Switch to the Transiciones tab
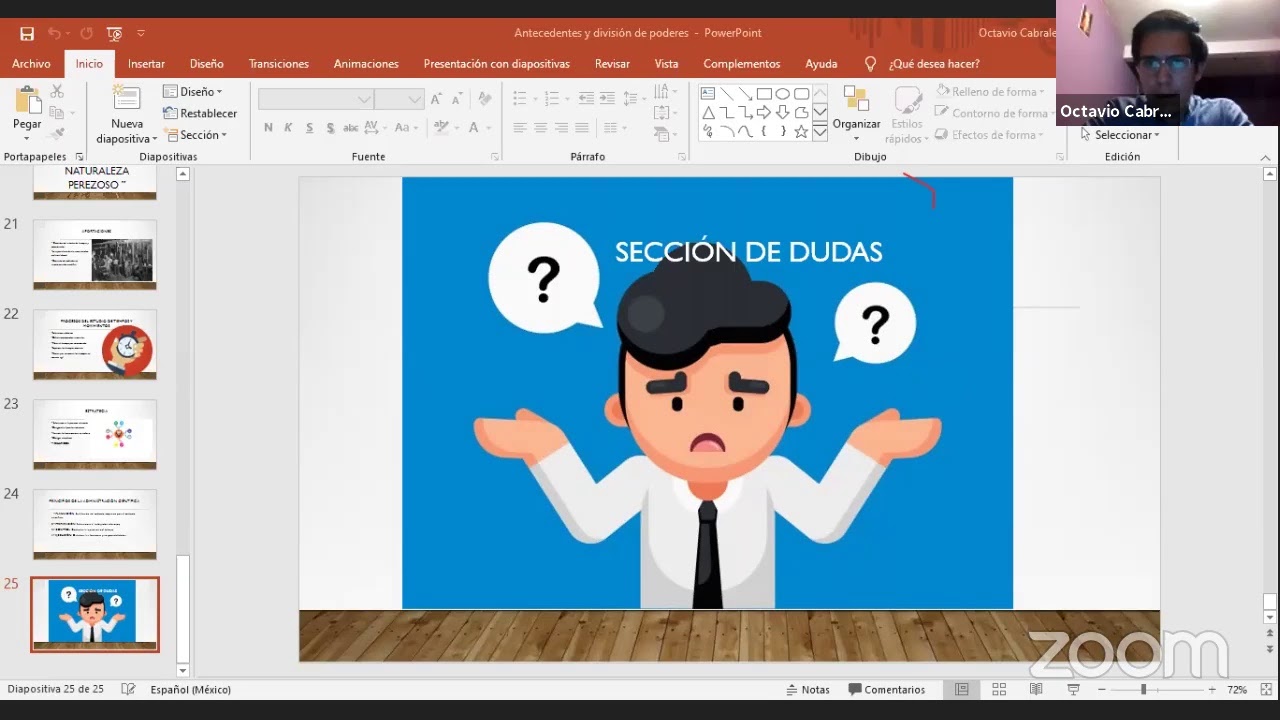This screenshot has height=720, width=1280. [x=279, y=64]
